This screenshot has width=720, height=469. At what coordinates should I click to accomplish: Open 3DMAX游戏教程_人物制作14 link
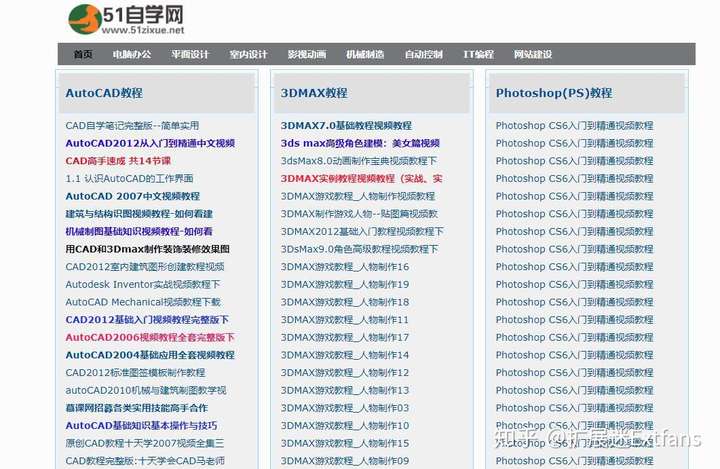point(345,355)
